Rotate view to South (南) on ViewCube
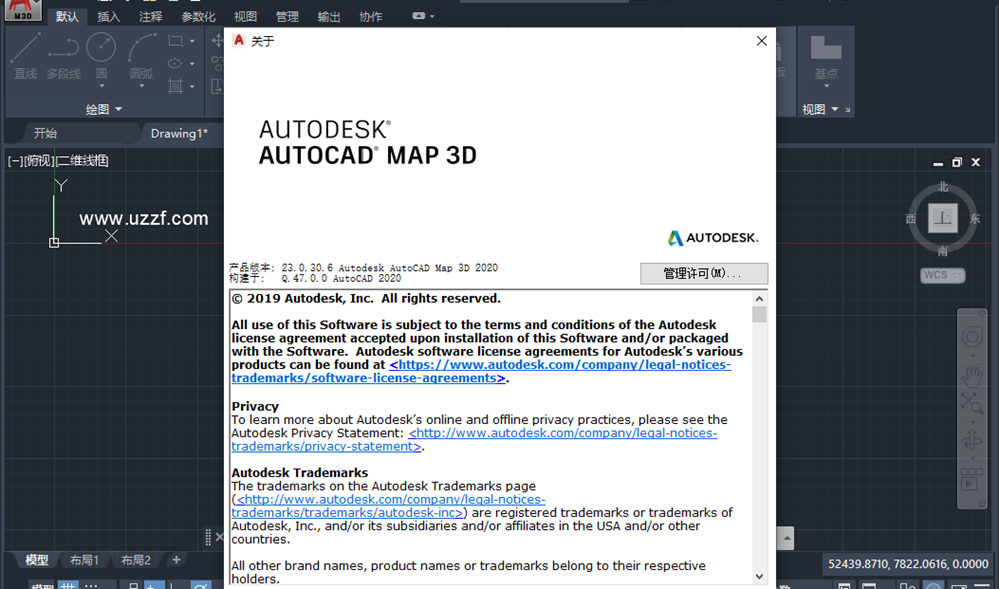Image resolution: width=999 pixels, height=589 pixels. pyautogui.click(x=943, y=251)
